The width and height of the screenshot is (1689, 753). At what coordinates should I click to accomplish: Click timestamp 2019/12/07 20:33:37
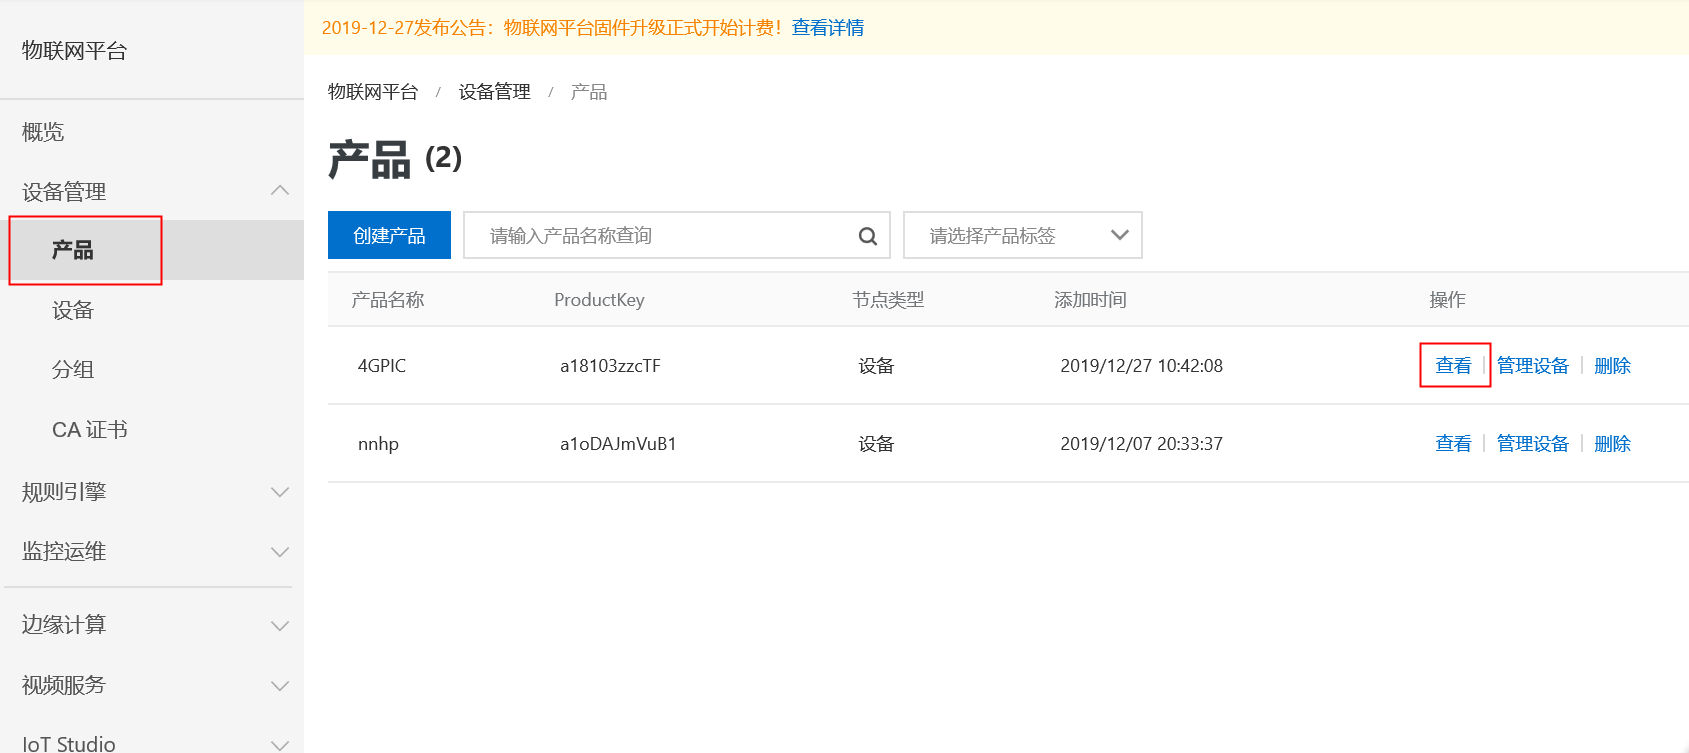[1141, 444]
